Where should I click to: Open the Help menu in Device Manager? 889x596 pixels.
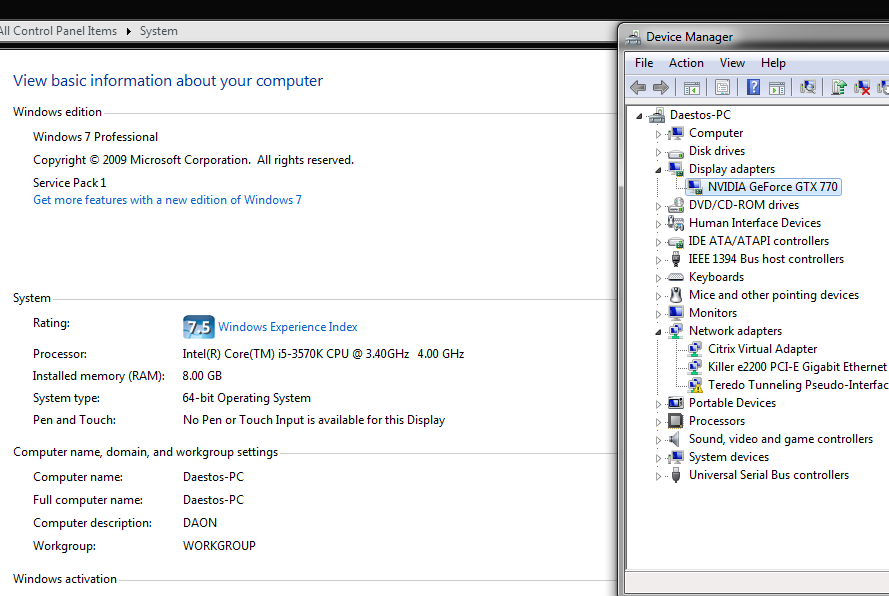point(773,63)
